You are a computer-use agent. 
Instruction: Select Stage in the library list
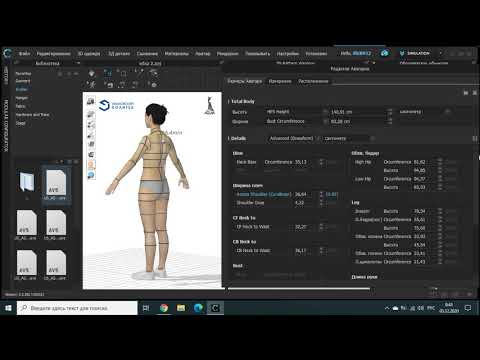(x=20, y=123)
